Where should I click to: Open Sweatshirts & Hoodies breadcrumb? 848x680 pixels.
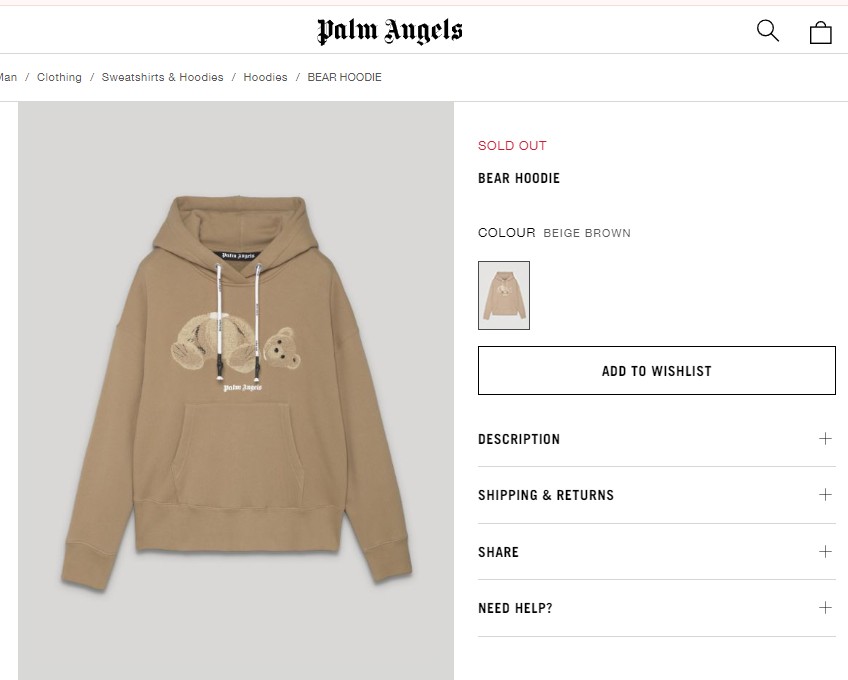(162, 77)
